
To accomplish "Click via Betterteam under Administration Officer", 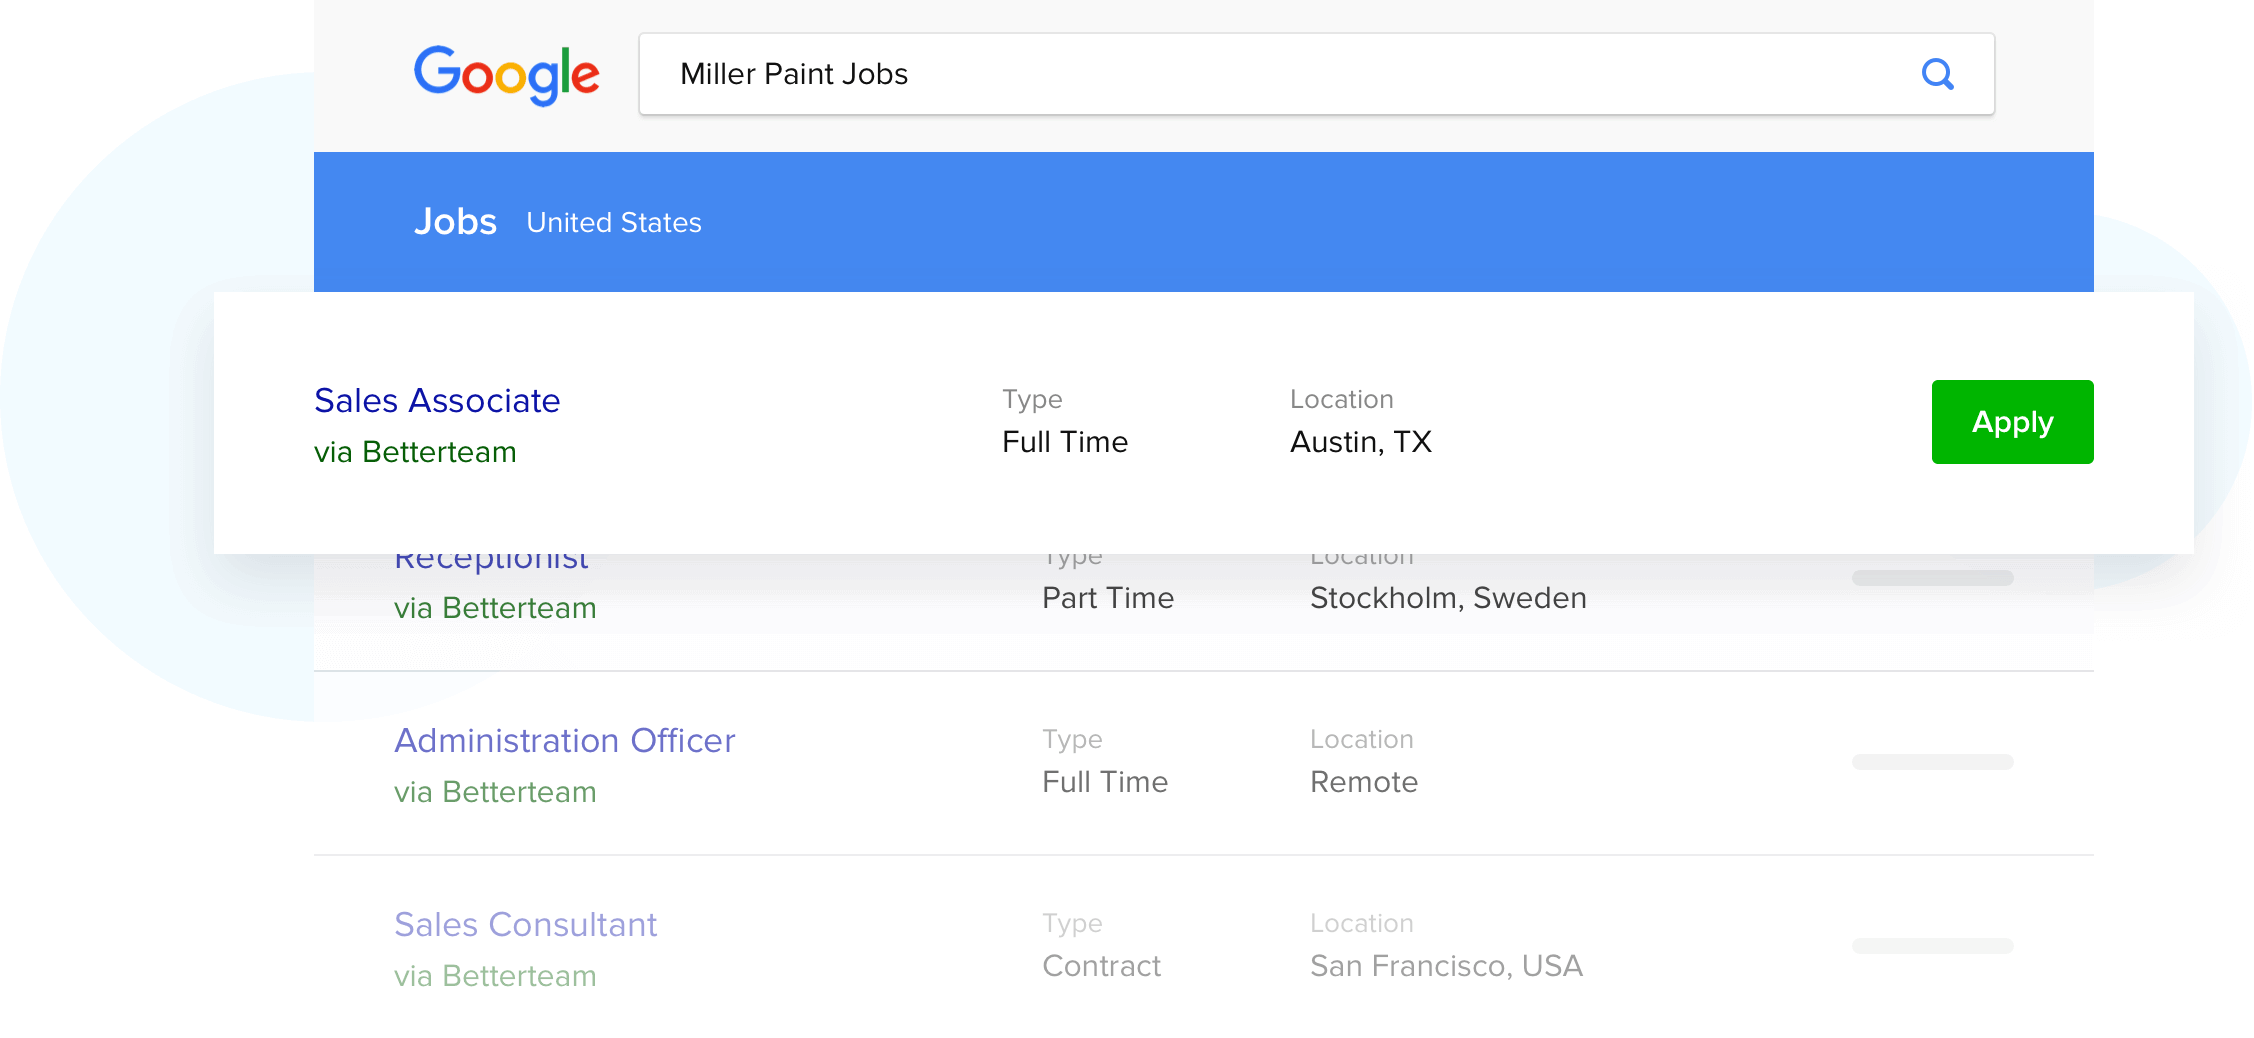I will tap(495, 792).
